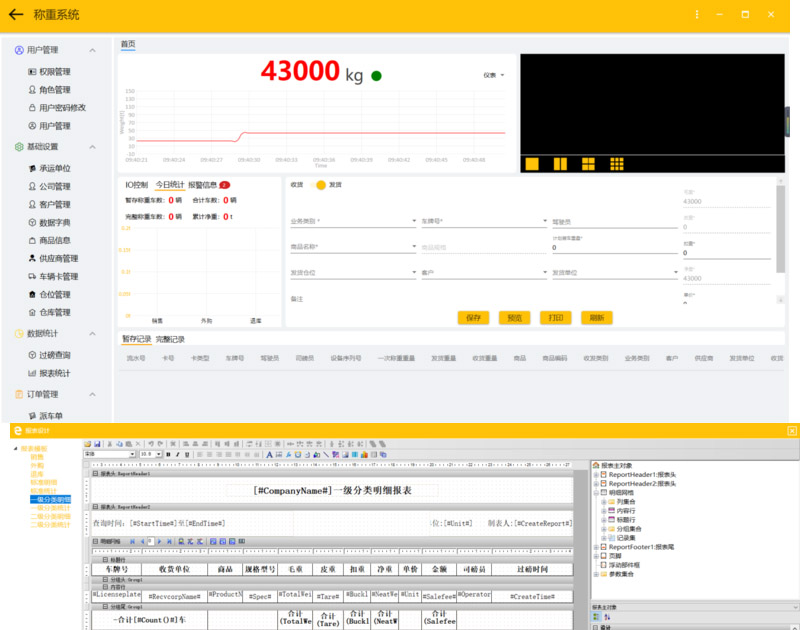The image size is (800, 630).
Task: Click the 打印 button
Action: pyautogui.click(x=555, y=318)
